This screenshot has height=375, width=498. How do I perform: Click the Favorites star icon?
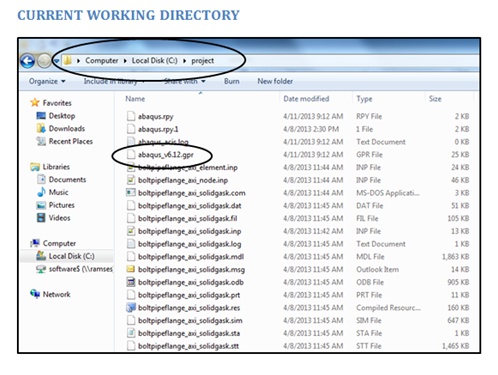click(x=35, y=102)
